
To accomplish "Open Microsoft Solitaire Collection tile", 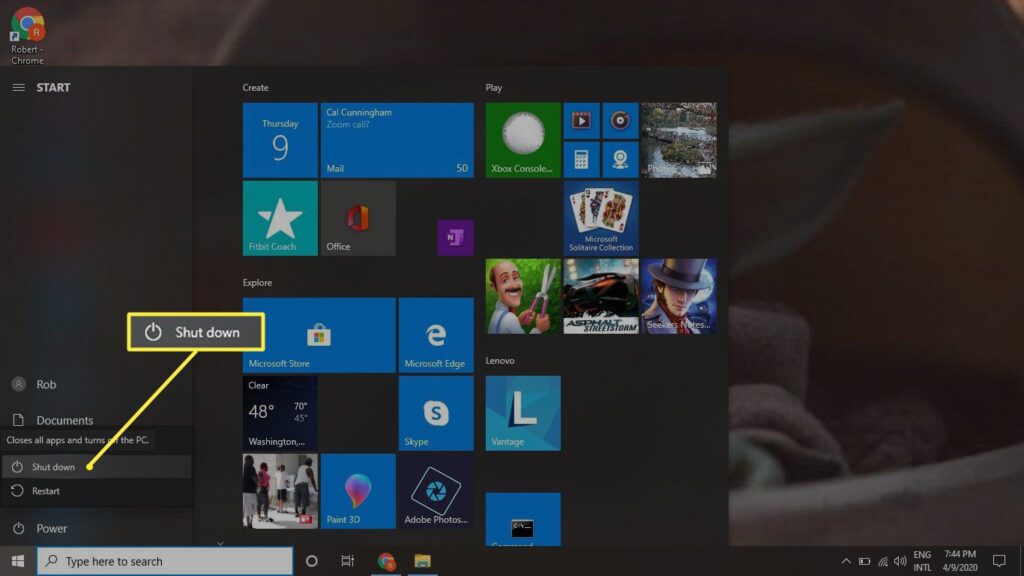I will tap(601, 218).
